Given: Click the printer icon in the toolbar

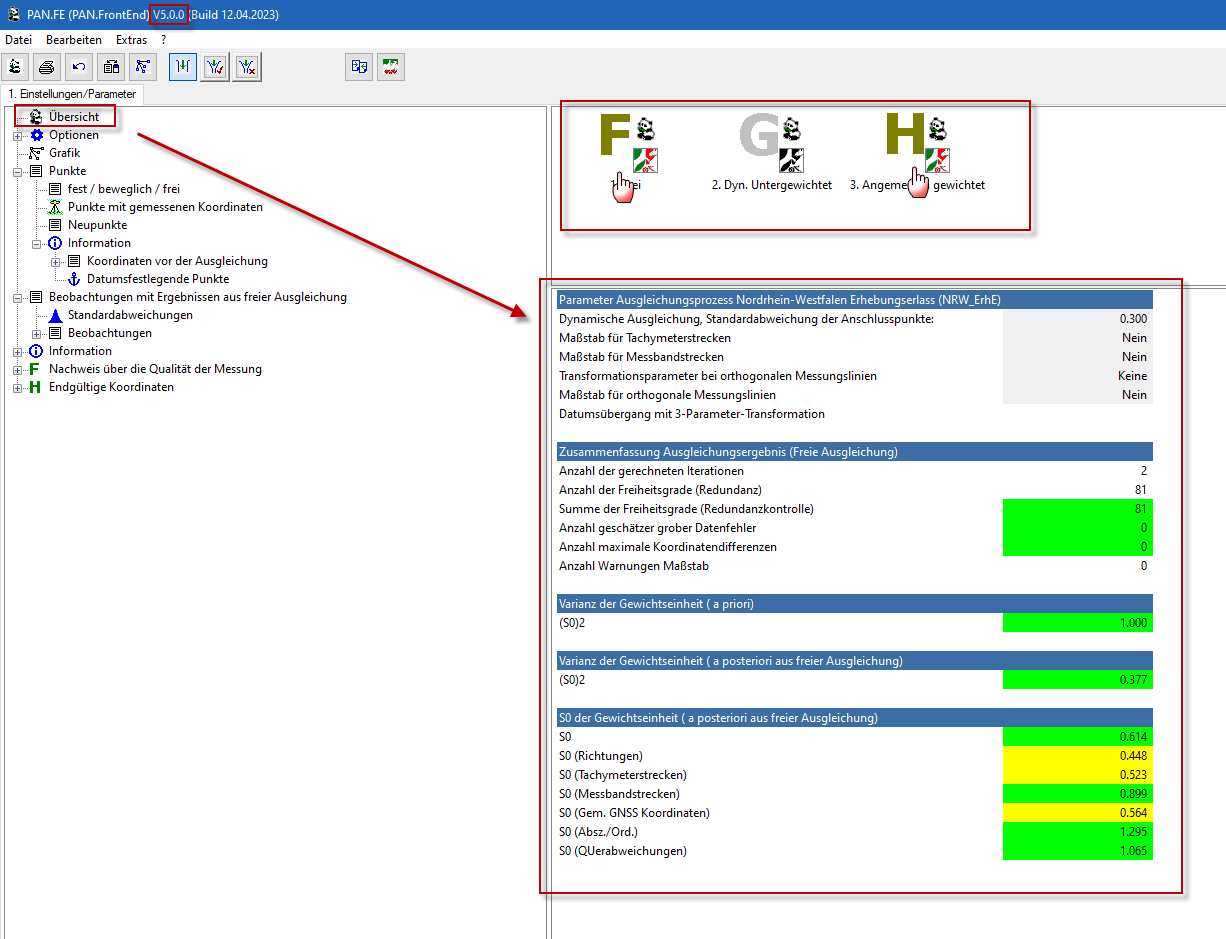Looking at the screenshot, I should (x=46, y=67).
